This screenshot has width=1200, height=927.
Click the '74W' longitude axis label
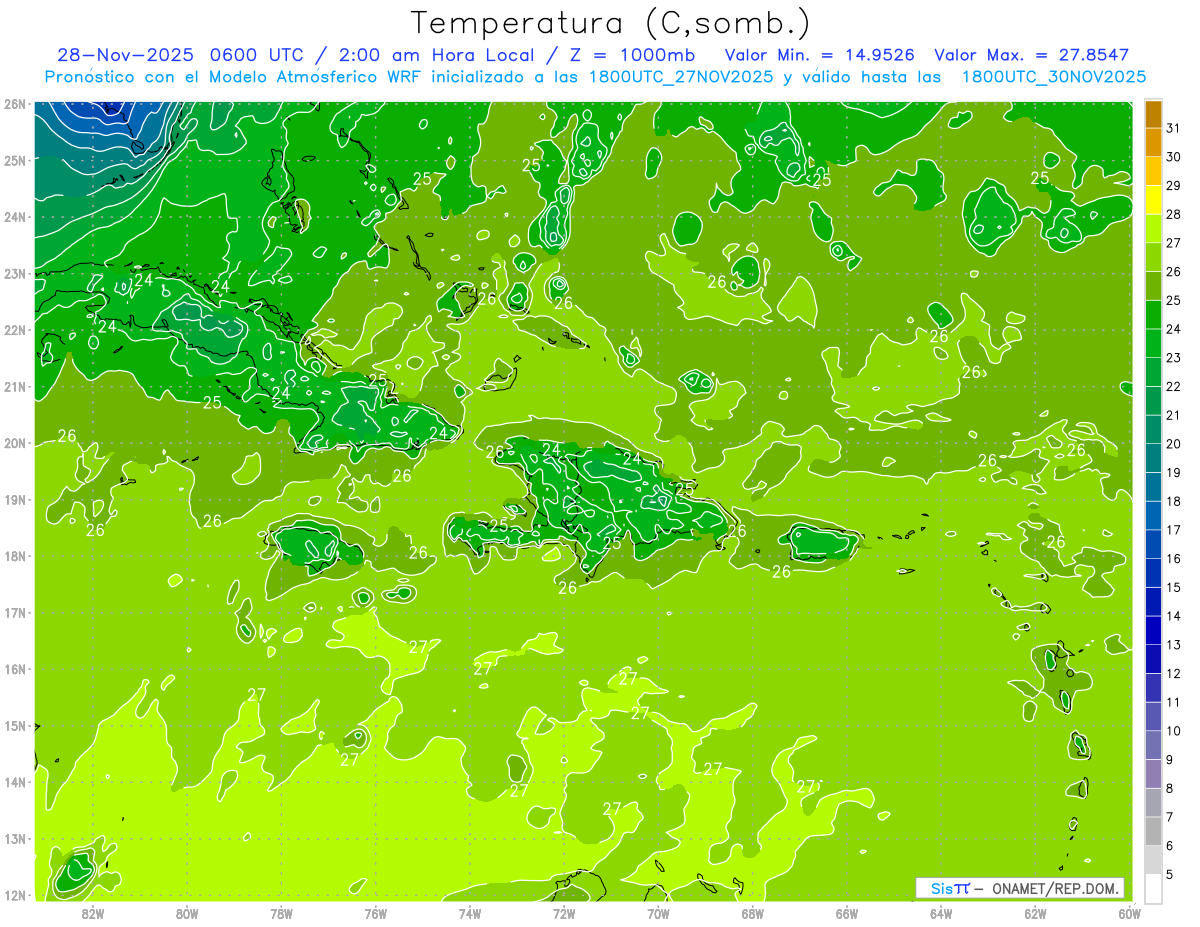470,913
